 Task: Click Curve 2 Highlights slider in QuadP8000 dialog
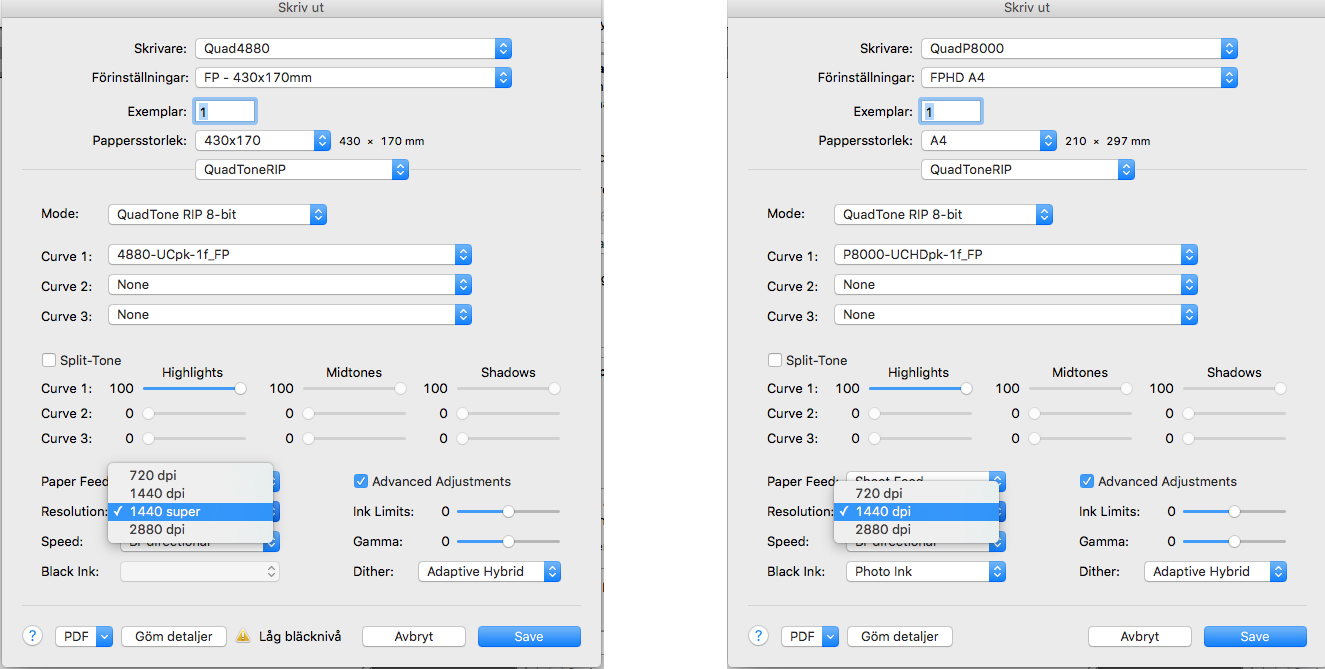[921, 413]
